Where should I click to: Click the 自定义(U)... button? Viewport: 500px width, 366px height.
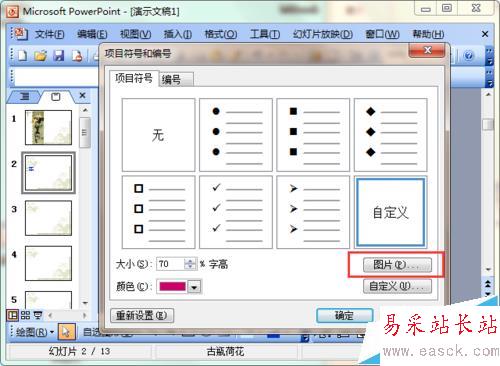click(x=397, y=286)
